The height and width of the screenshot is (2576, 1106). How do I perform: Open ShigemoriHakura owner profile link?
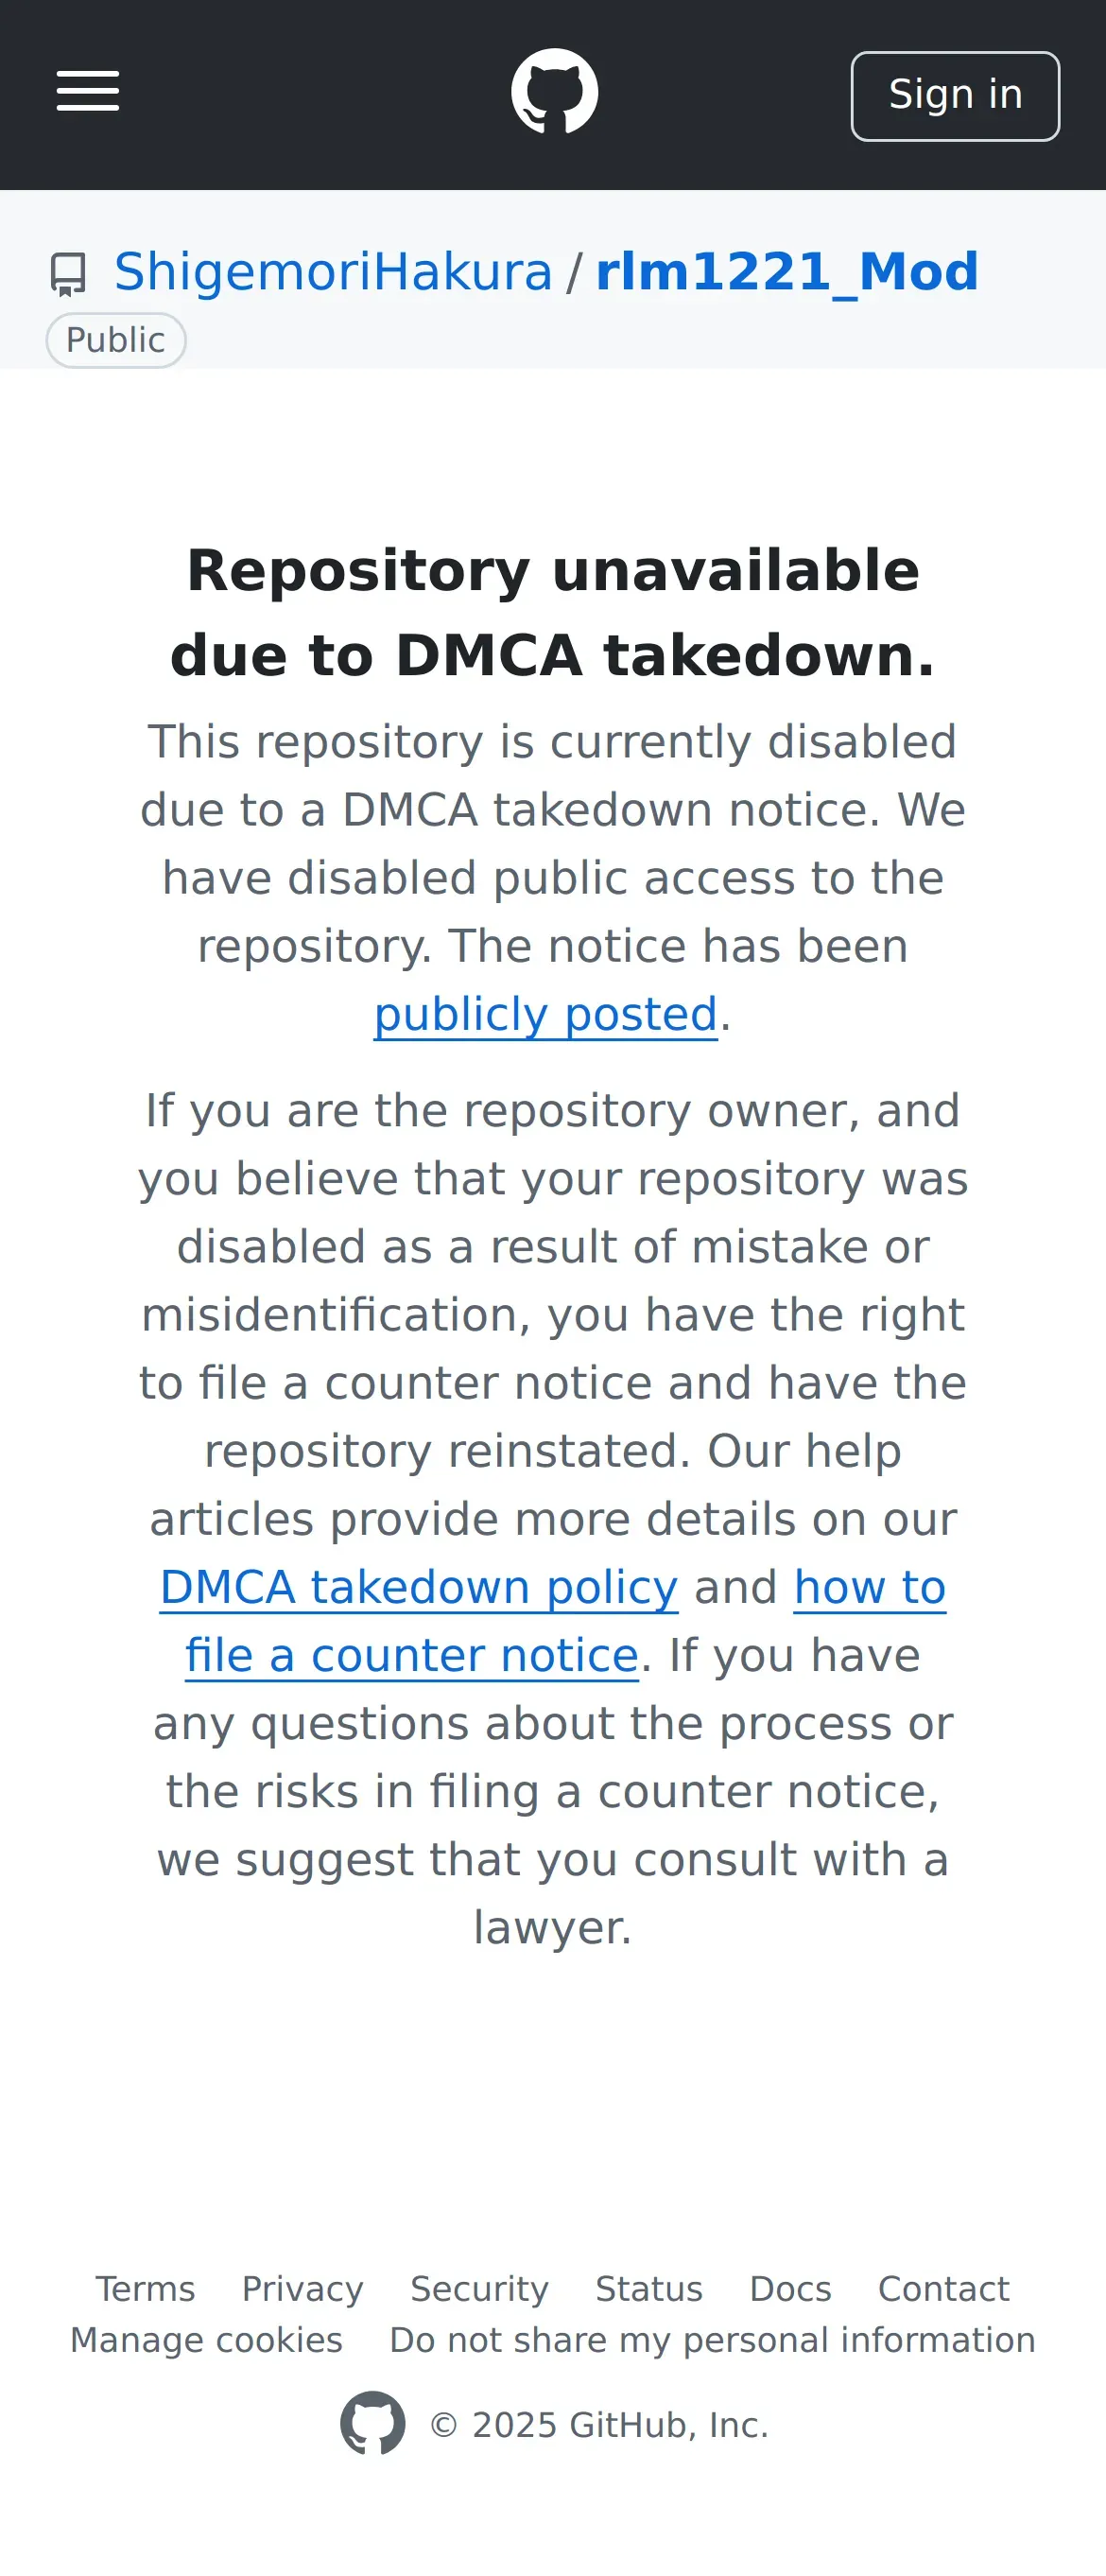[x=333, y=272]
